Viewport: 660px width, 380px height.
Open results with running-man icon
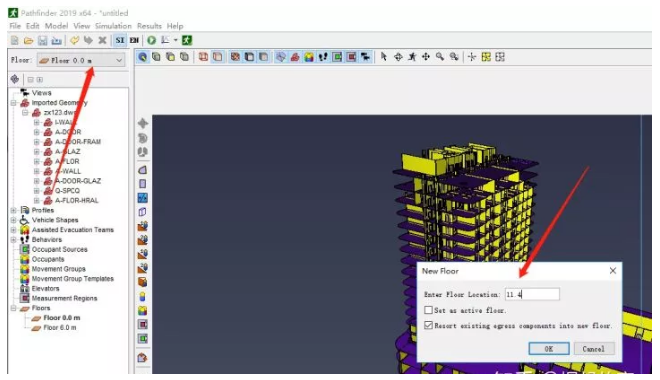(x=187, y=40)
